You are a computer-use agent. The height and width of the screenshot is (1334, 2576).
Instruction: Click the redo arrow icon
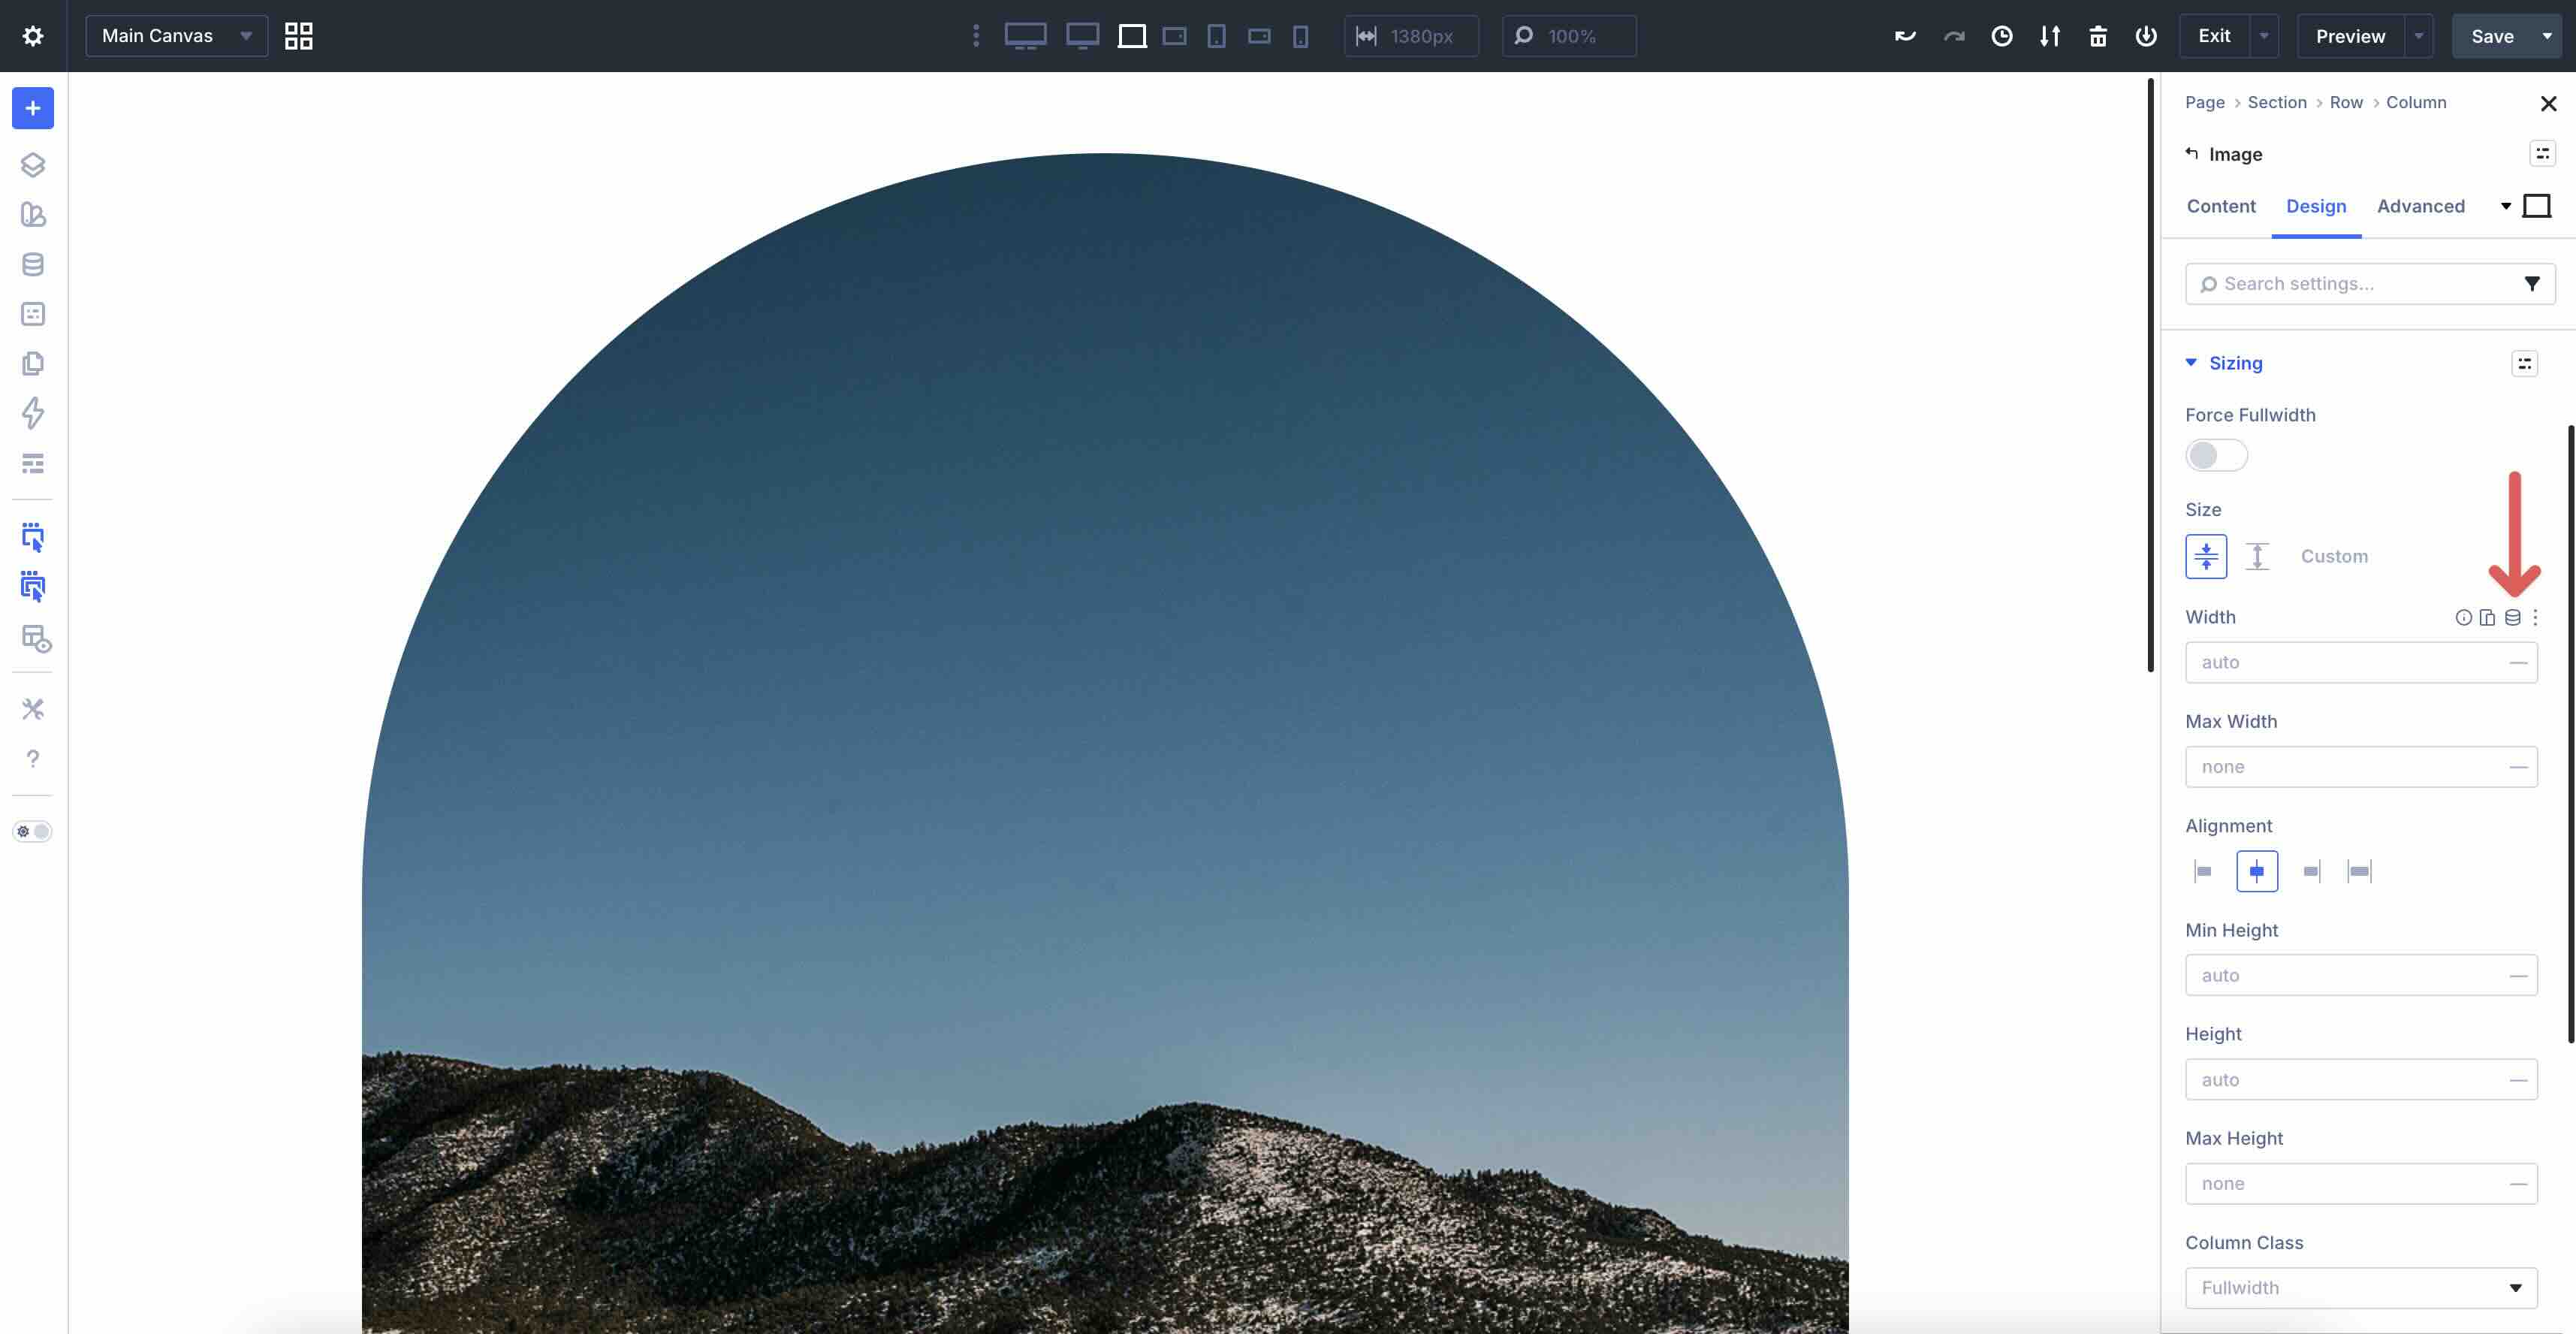tap(1952, 36)
